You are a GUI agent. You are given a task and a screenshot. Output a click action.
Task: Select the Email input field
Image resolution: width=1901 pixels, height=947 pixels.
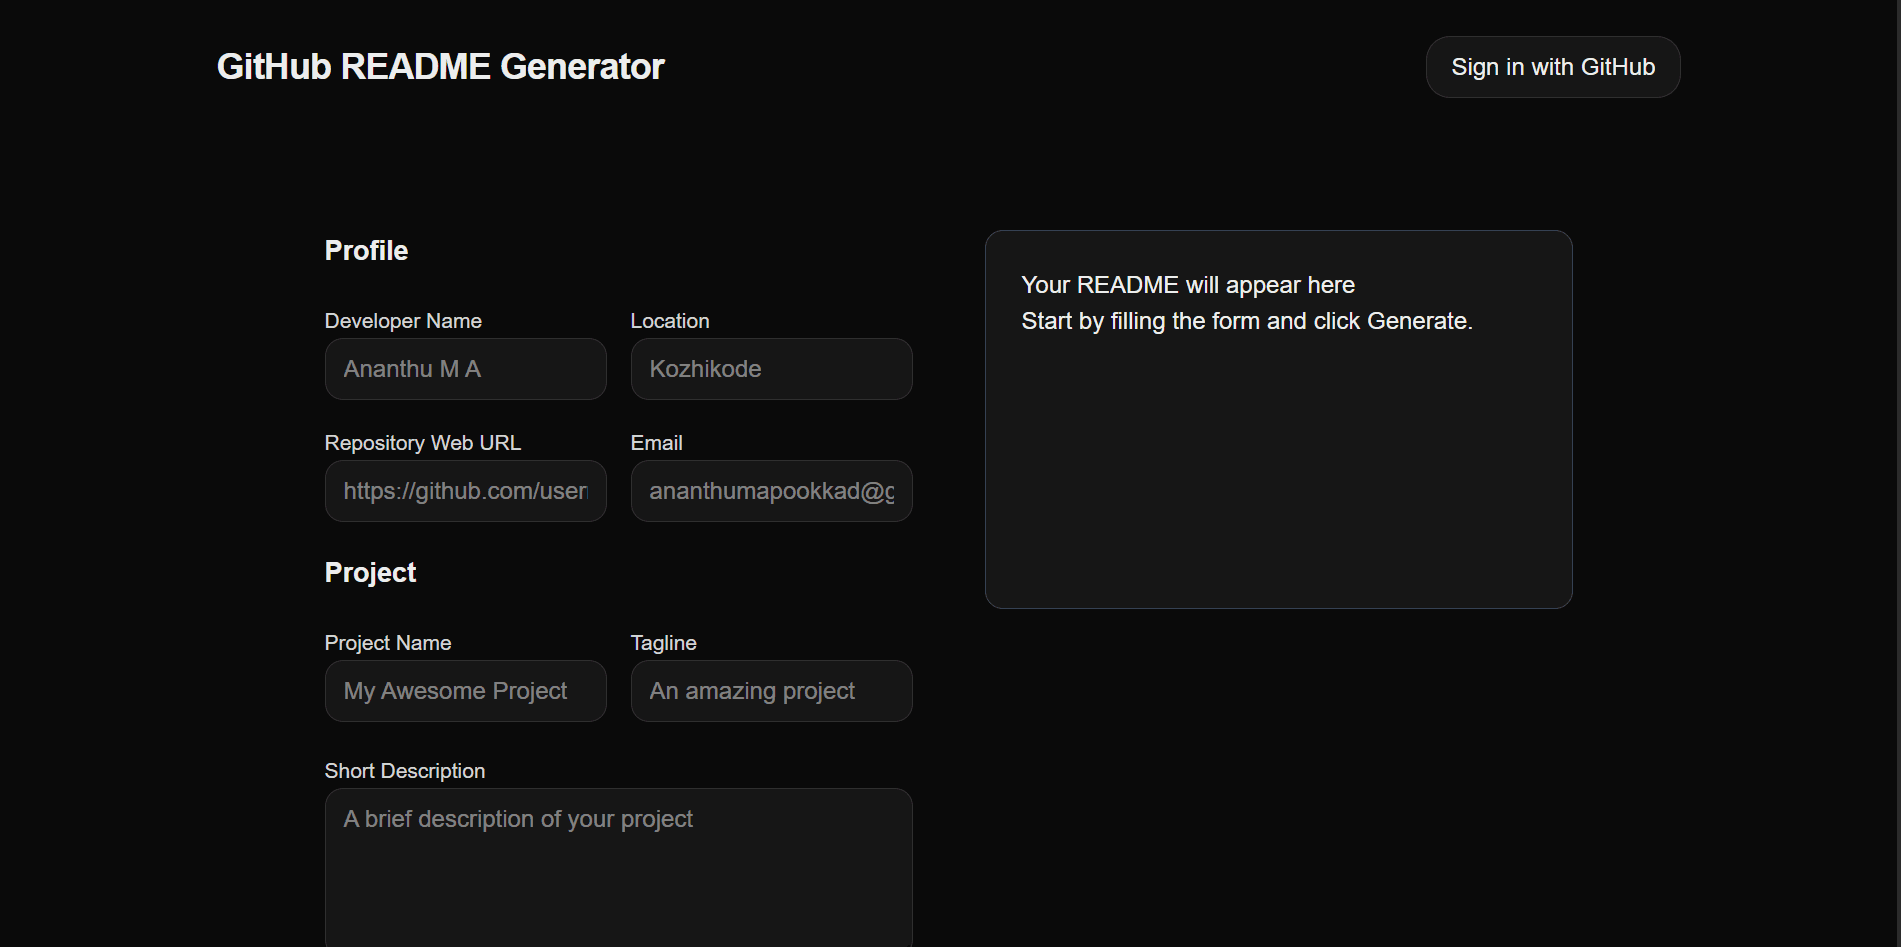click(x=771, y=491)
